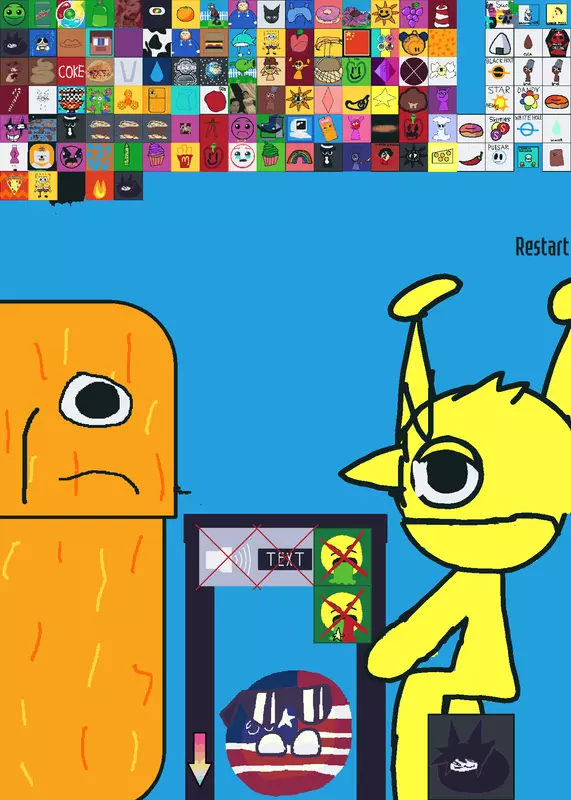The height and width of the screenshot is (800, 571).
Task: Choose the DANDY flower tile
Action: [x=528, y=99]
